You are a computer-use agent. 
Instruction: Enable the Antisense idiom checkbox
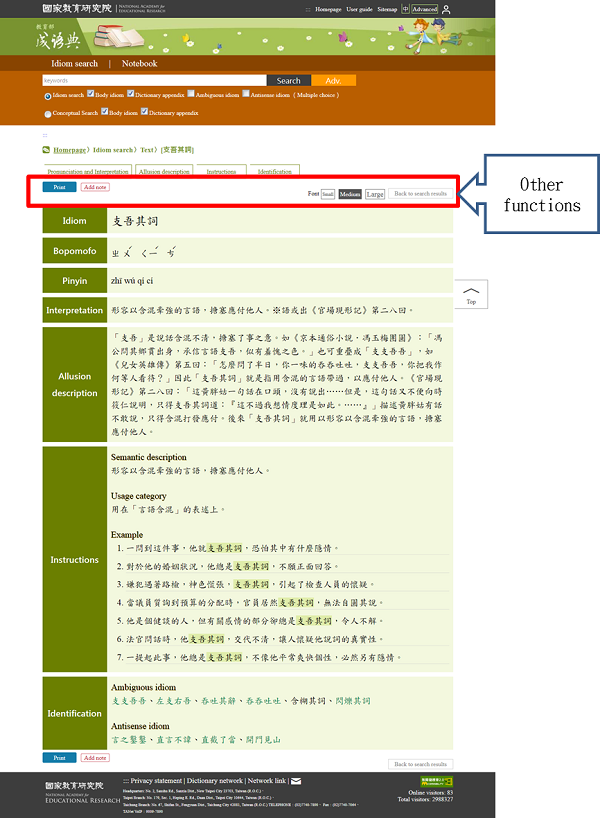tap(245, 96)
